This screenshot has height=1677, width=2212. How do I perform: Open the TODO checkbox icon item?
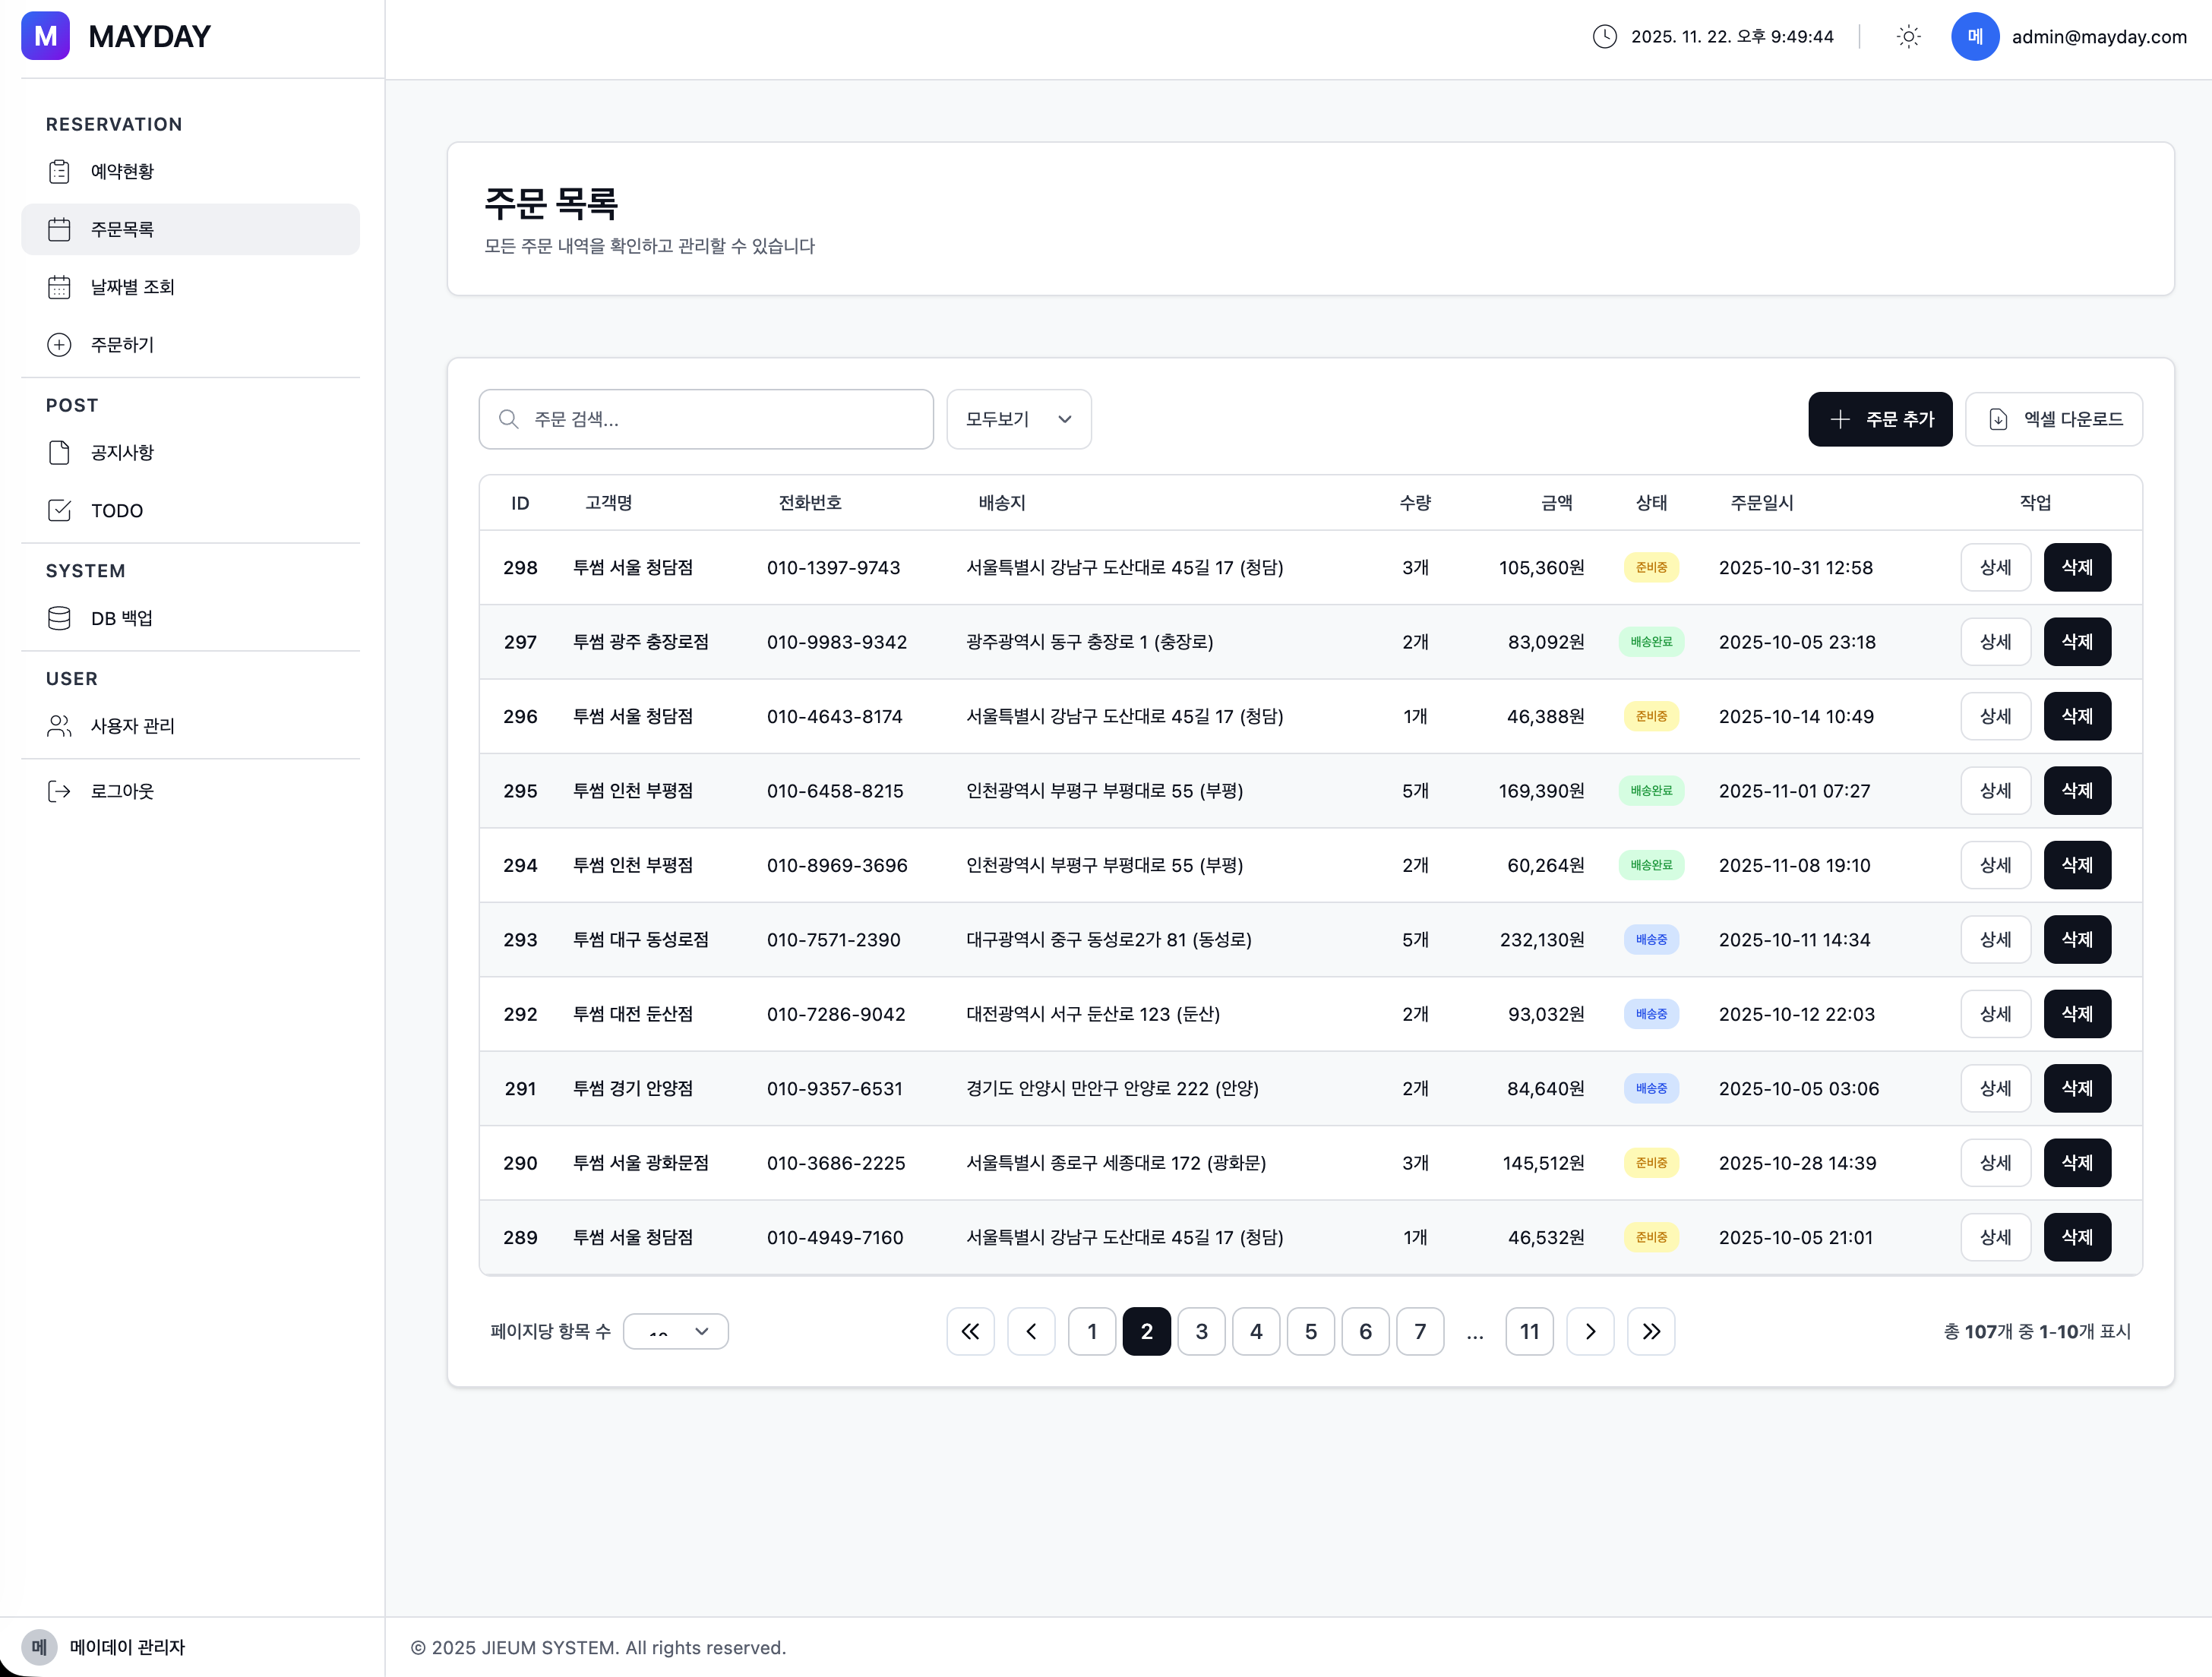tap(59, 511)
